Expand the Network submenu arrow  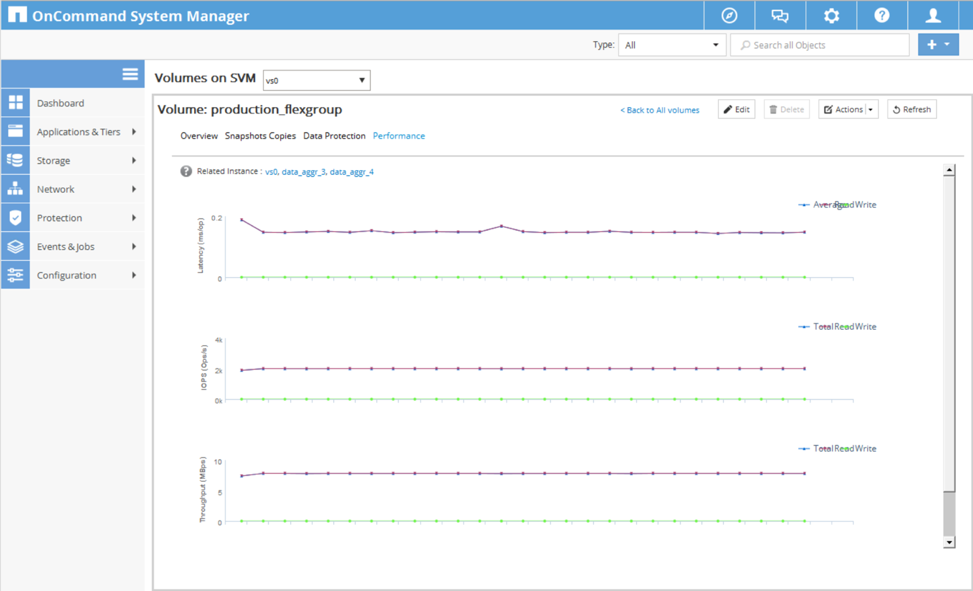[x=134, y=189]
